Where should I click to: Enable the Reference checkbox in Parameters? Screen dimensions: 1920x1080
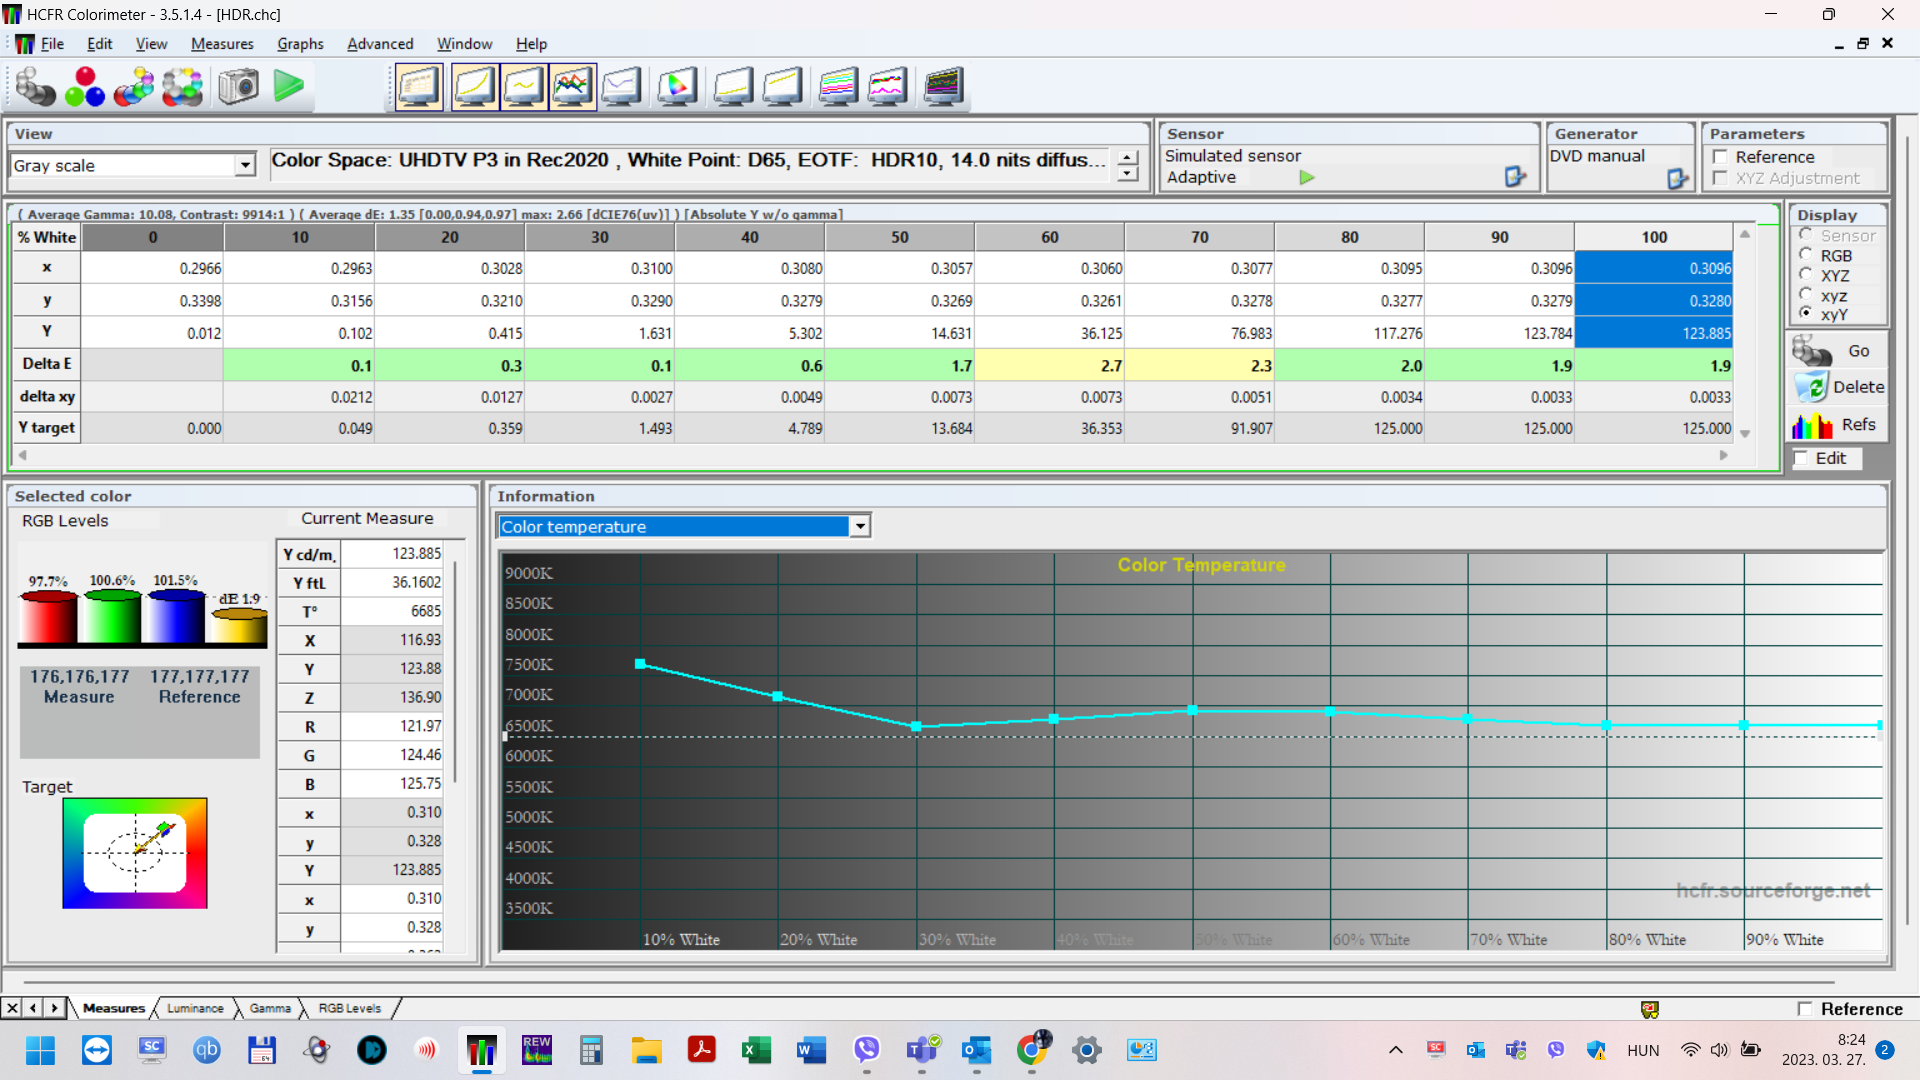coord(1721,157)
